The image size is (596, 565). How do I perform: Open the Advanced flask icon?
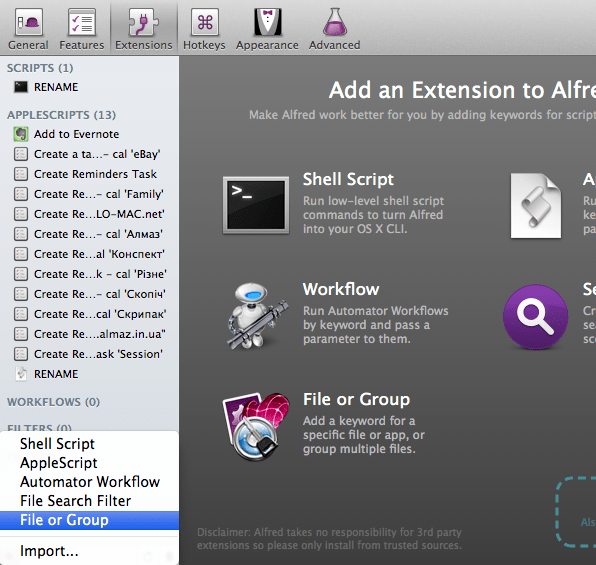pyautogui.click(x=335, y=22)
